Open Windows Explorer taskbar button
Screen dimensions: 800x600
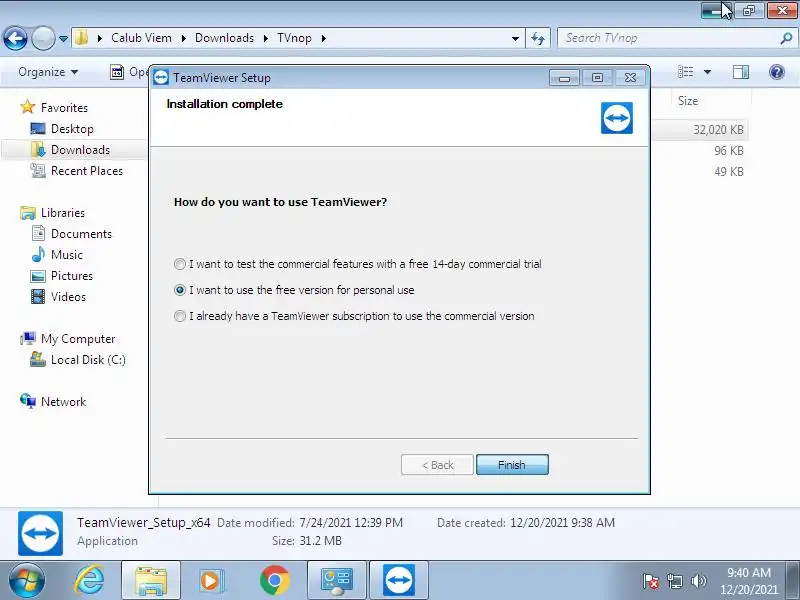click(x=151, y=580)
